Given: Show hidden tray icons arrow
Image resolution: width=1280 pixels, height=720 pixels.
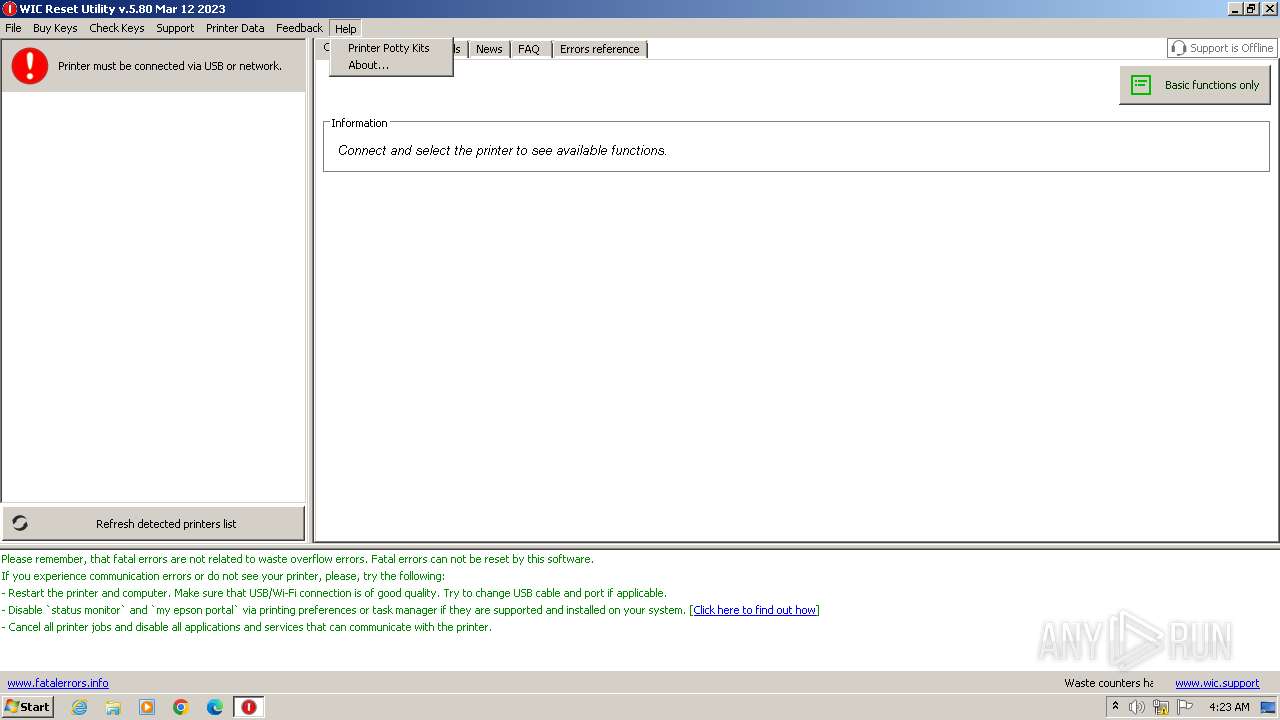Looking at the screenshot, I should click(1115, 706).
